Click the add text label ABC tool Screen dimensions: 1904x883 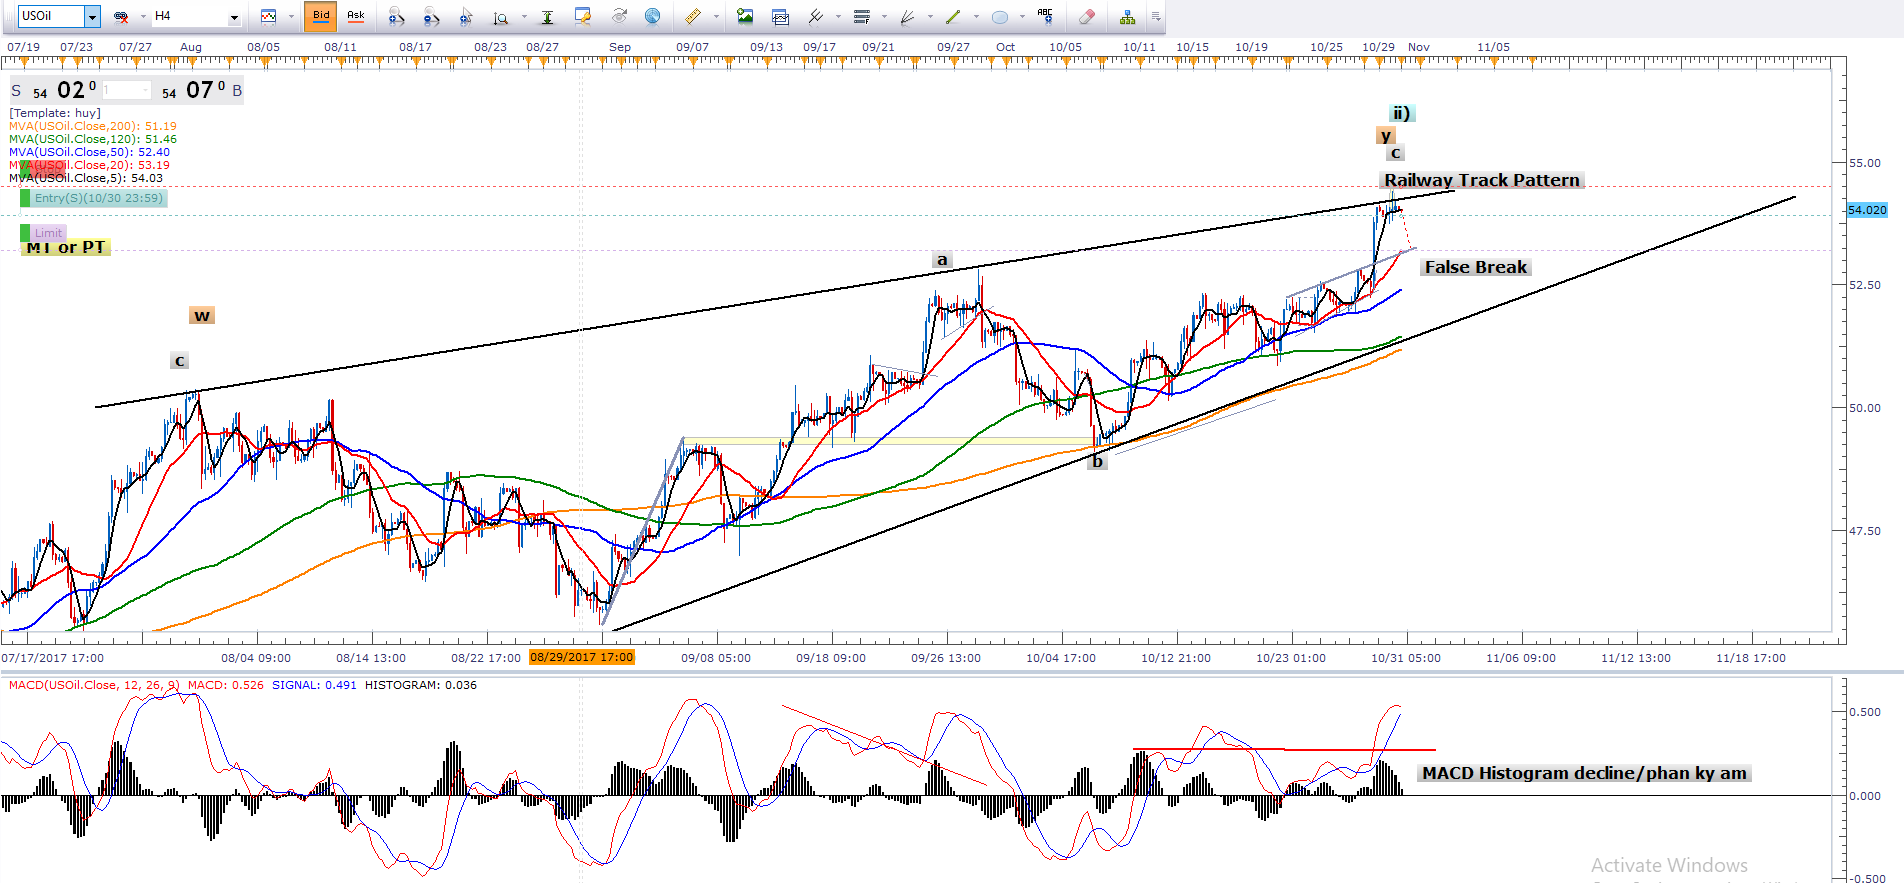coord(1045,16)
